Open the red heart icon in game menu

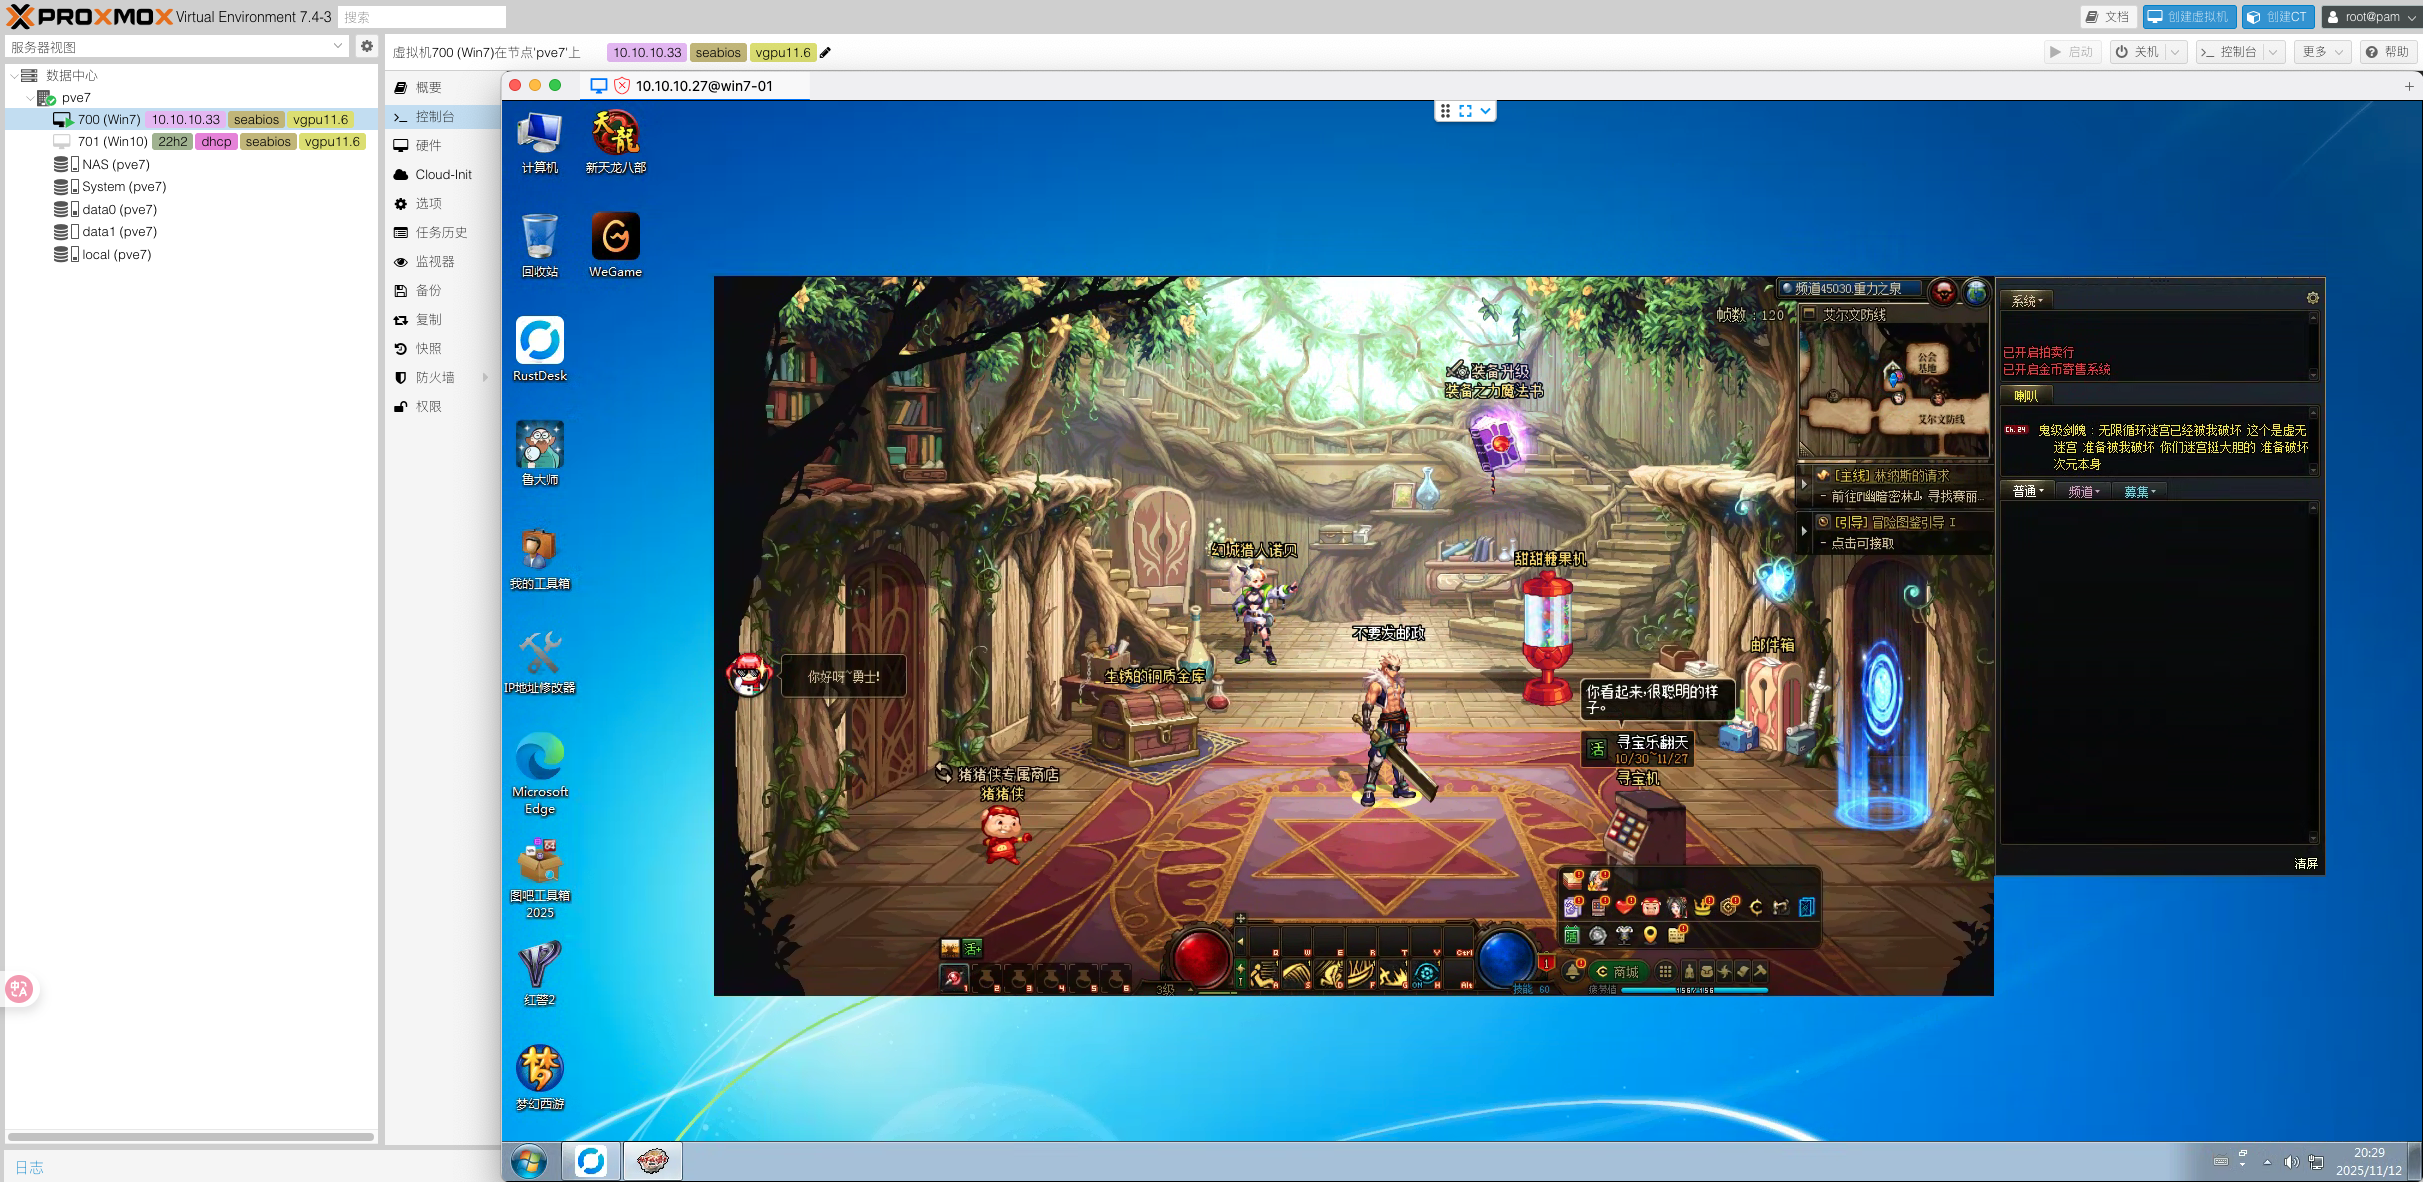pyautogui.click(x=1624, y=907)
